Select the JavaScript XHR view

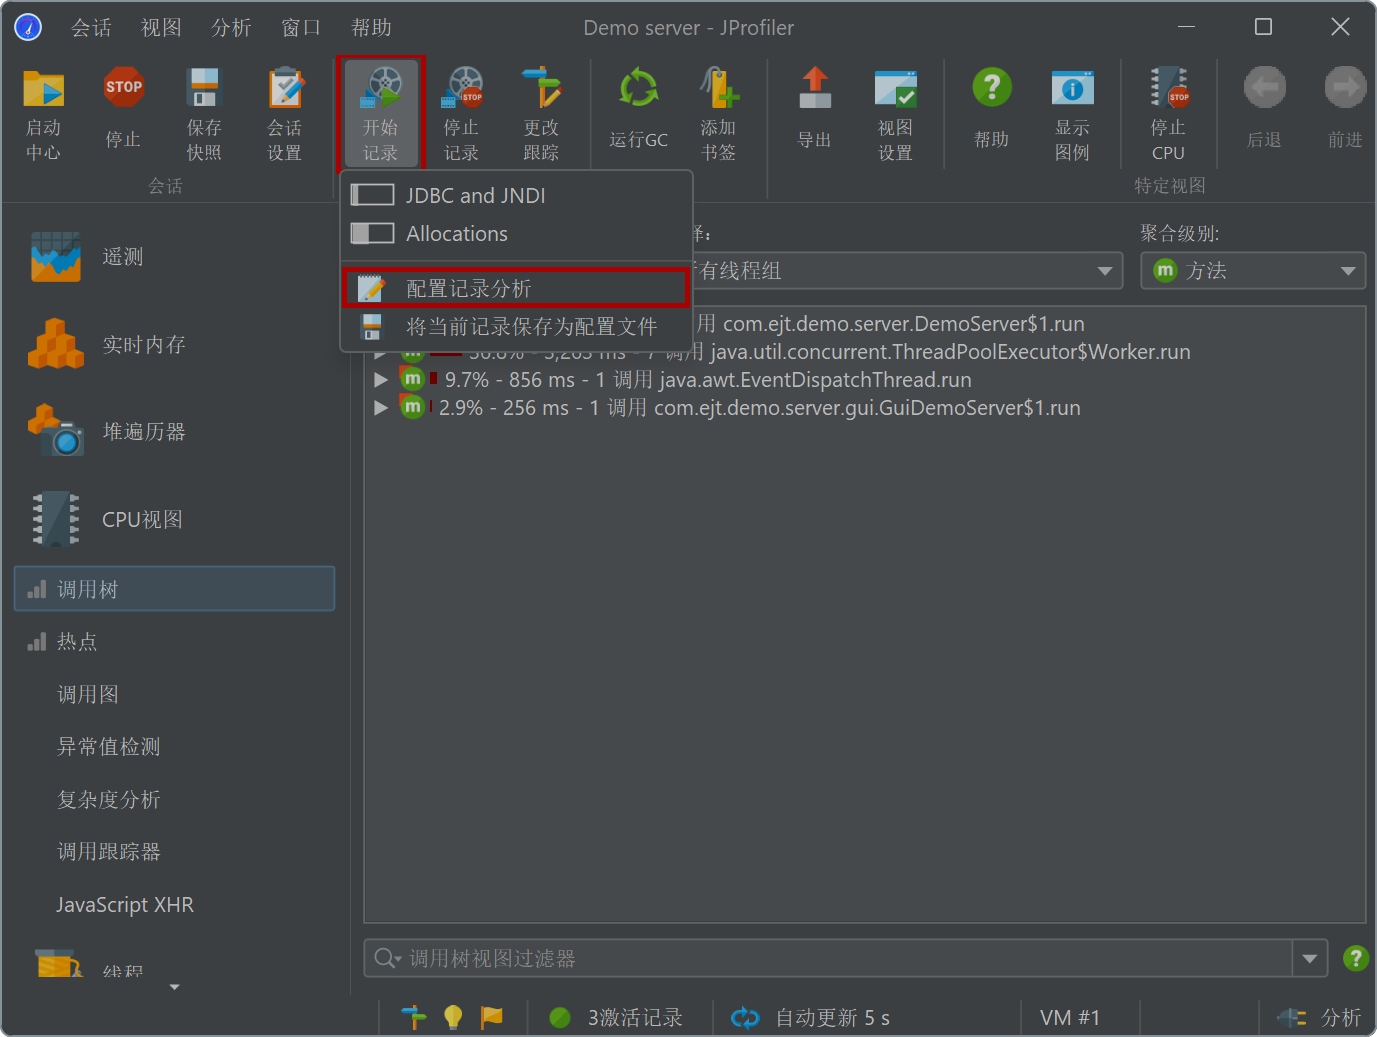tap(175, 904)
